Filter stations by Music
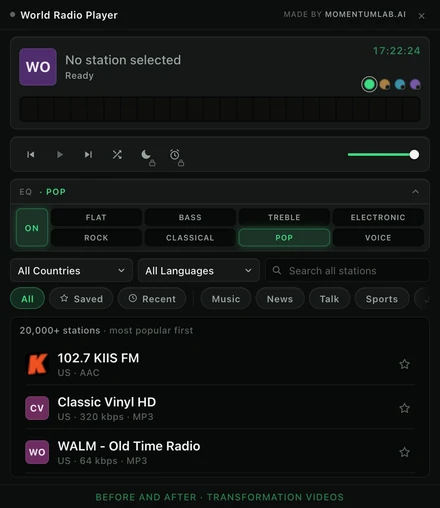 [x=226, y=299]
